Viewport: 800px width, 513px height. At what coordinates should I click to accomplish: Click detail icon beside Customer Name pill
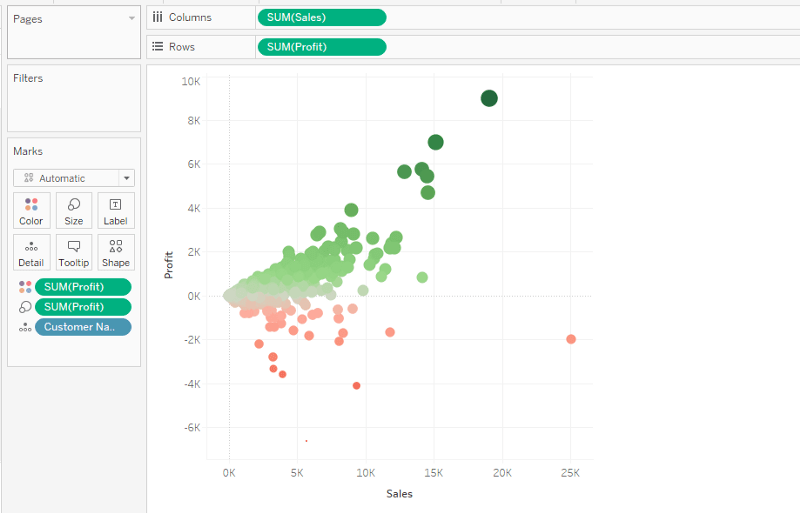[25, 327]
